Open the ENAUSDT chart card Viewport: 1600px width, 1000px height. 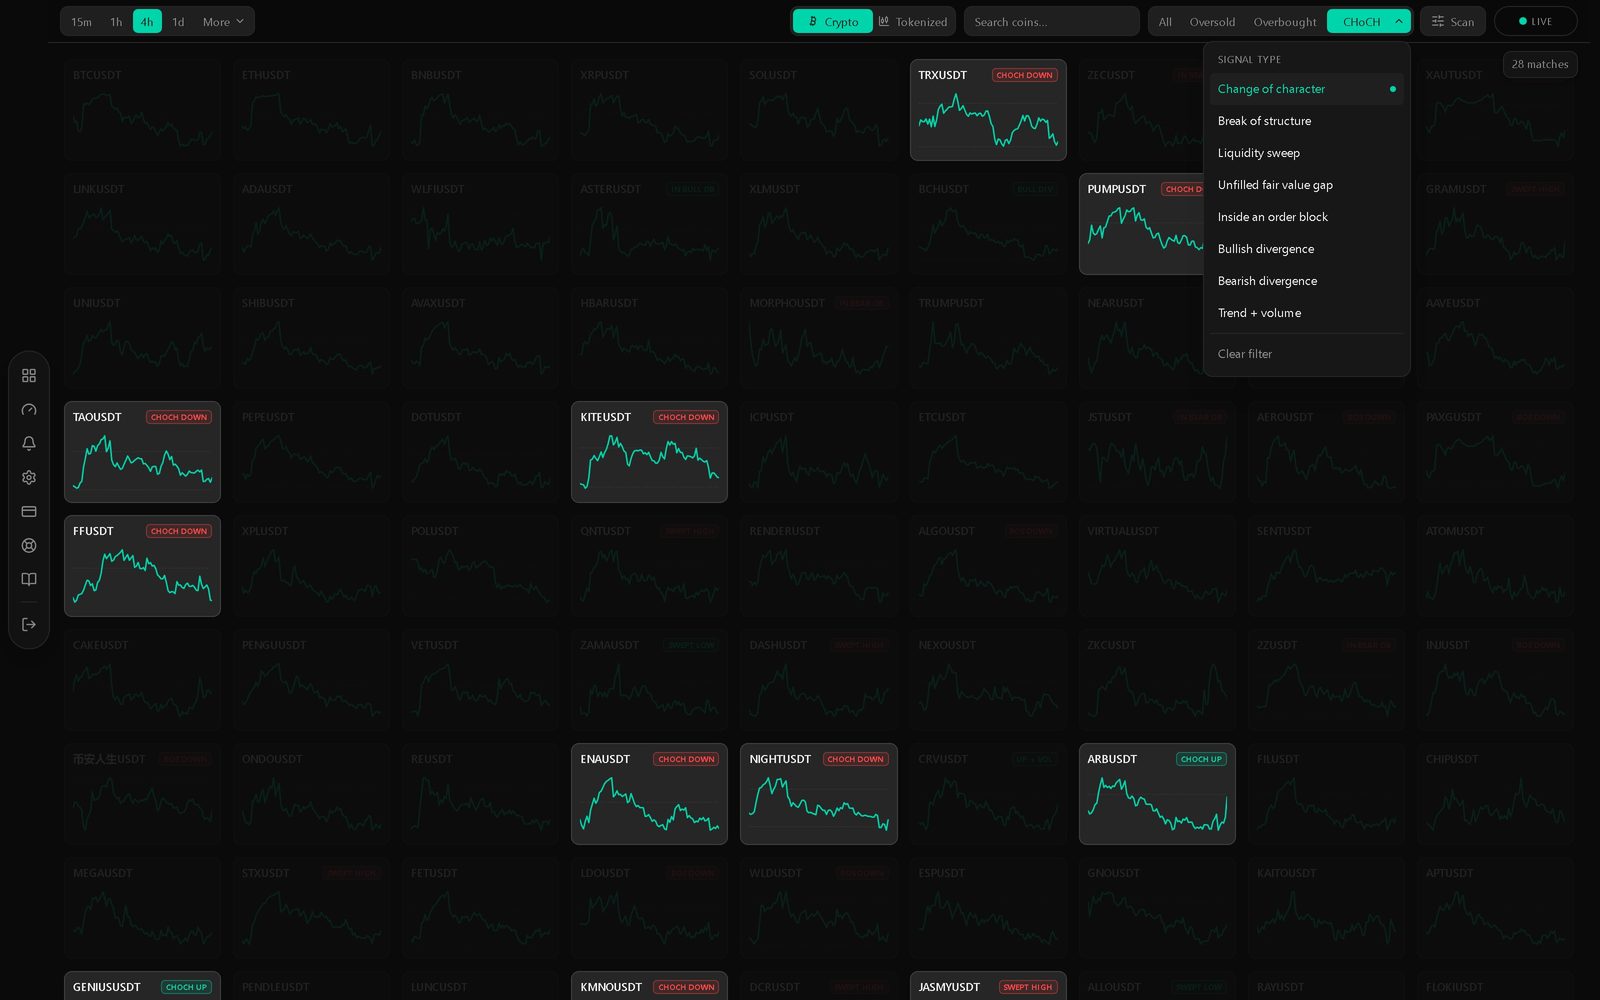649,794
